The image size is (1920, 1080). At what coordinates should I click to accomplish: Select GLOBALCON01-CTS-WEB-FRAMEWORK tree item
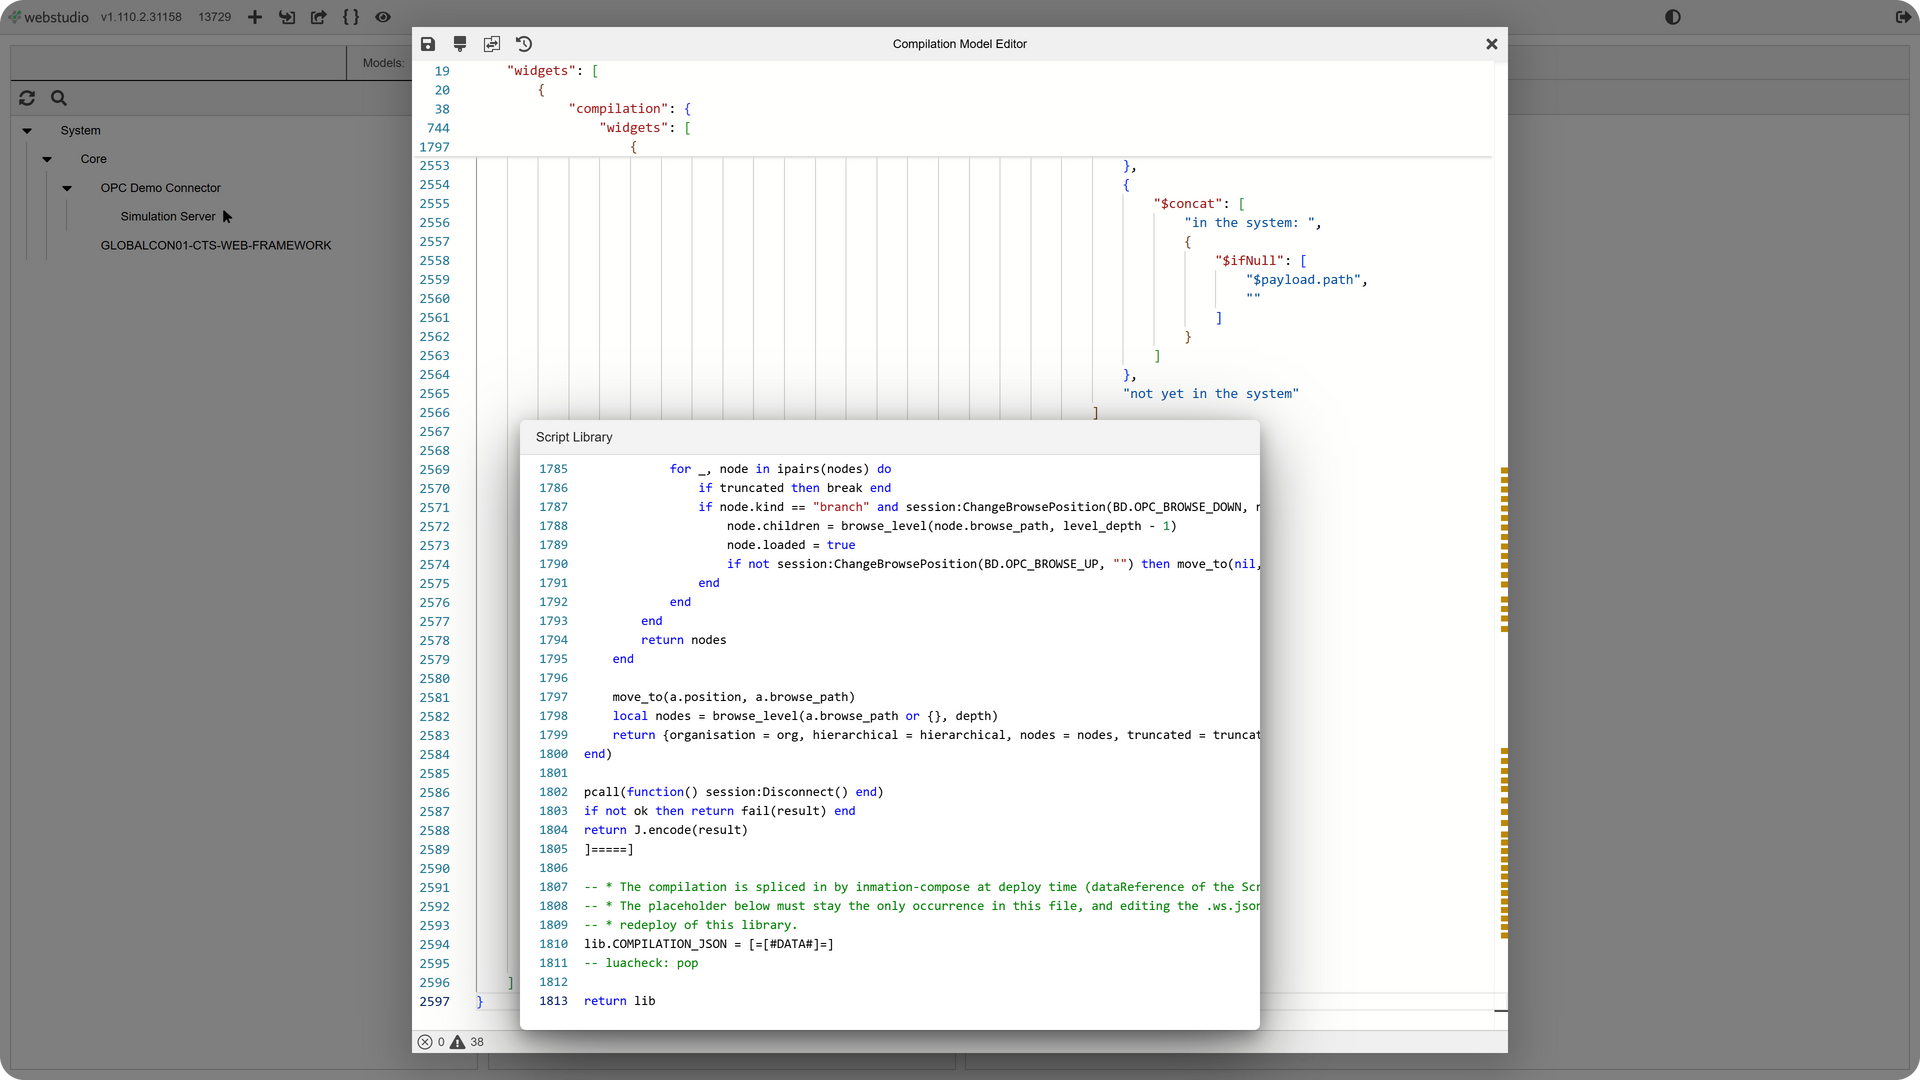coord(216,246)
